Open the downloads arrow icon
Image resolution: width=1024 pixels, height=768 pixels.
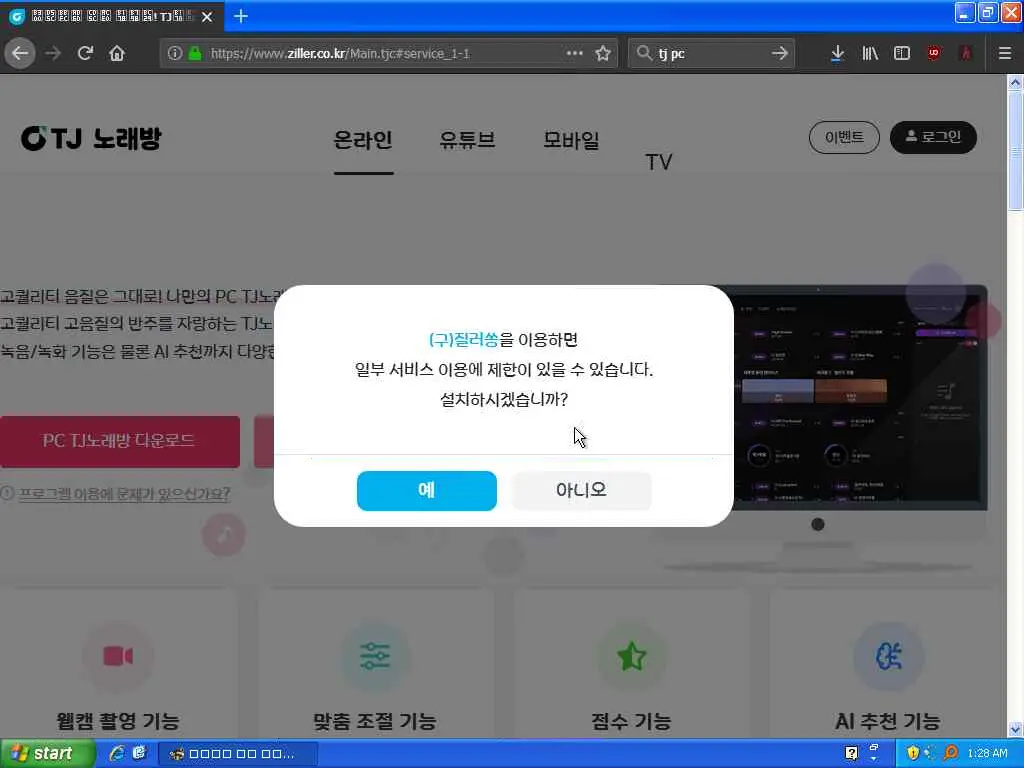[x=837, y=53]
